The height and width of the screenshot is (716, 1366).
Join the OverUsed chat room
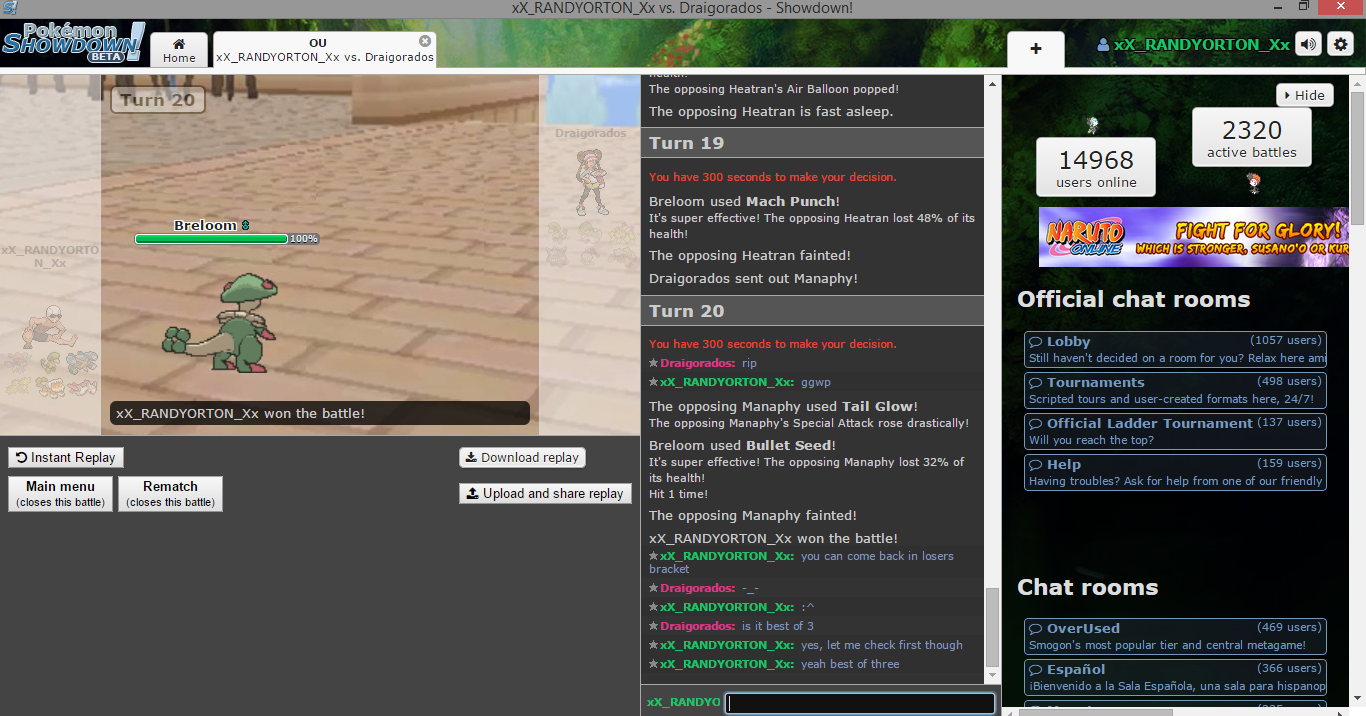click(1175, 637)
